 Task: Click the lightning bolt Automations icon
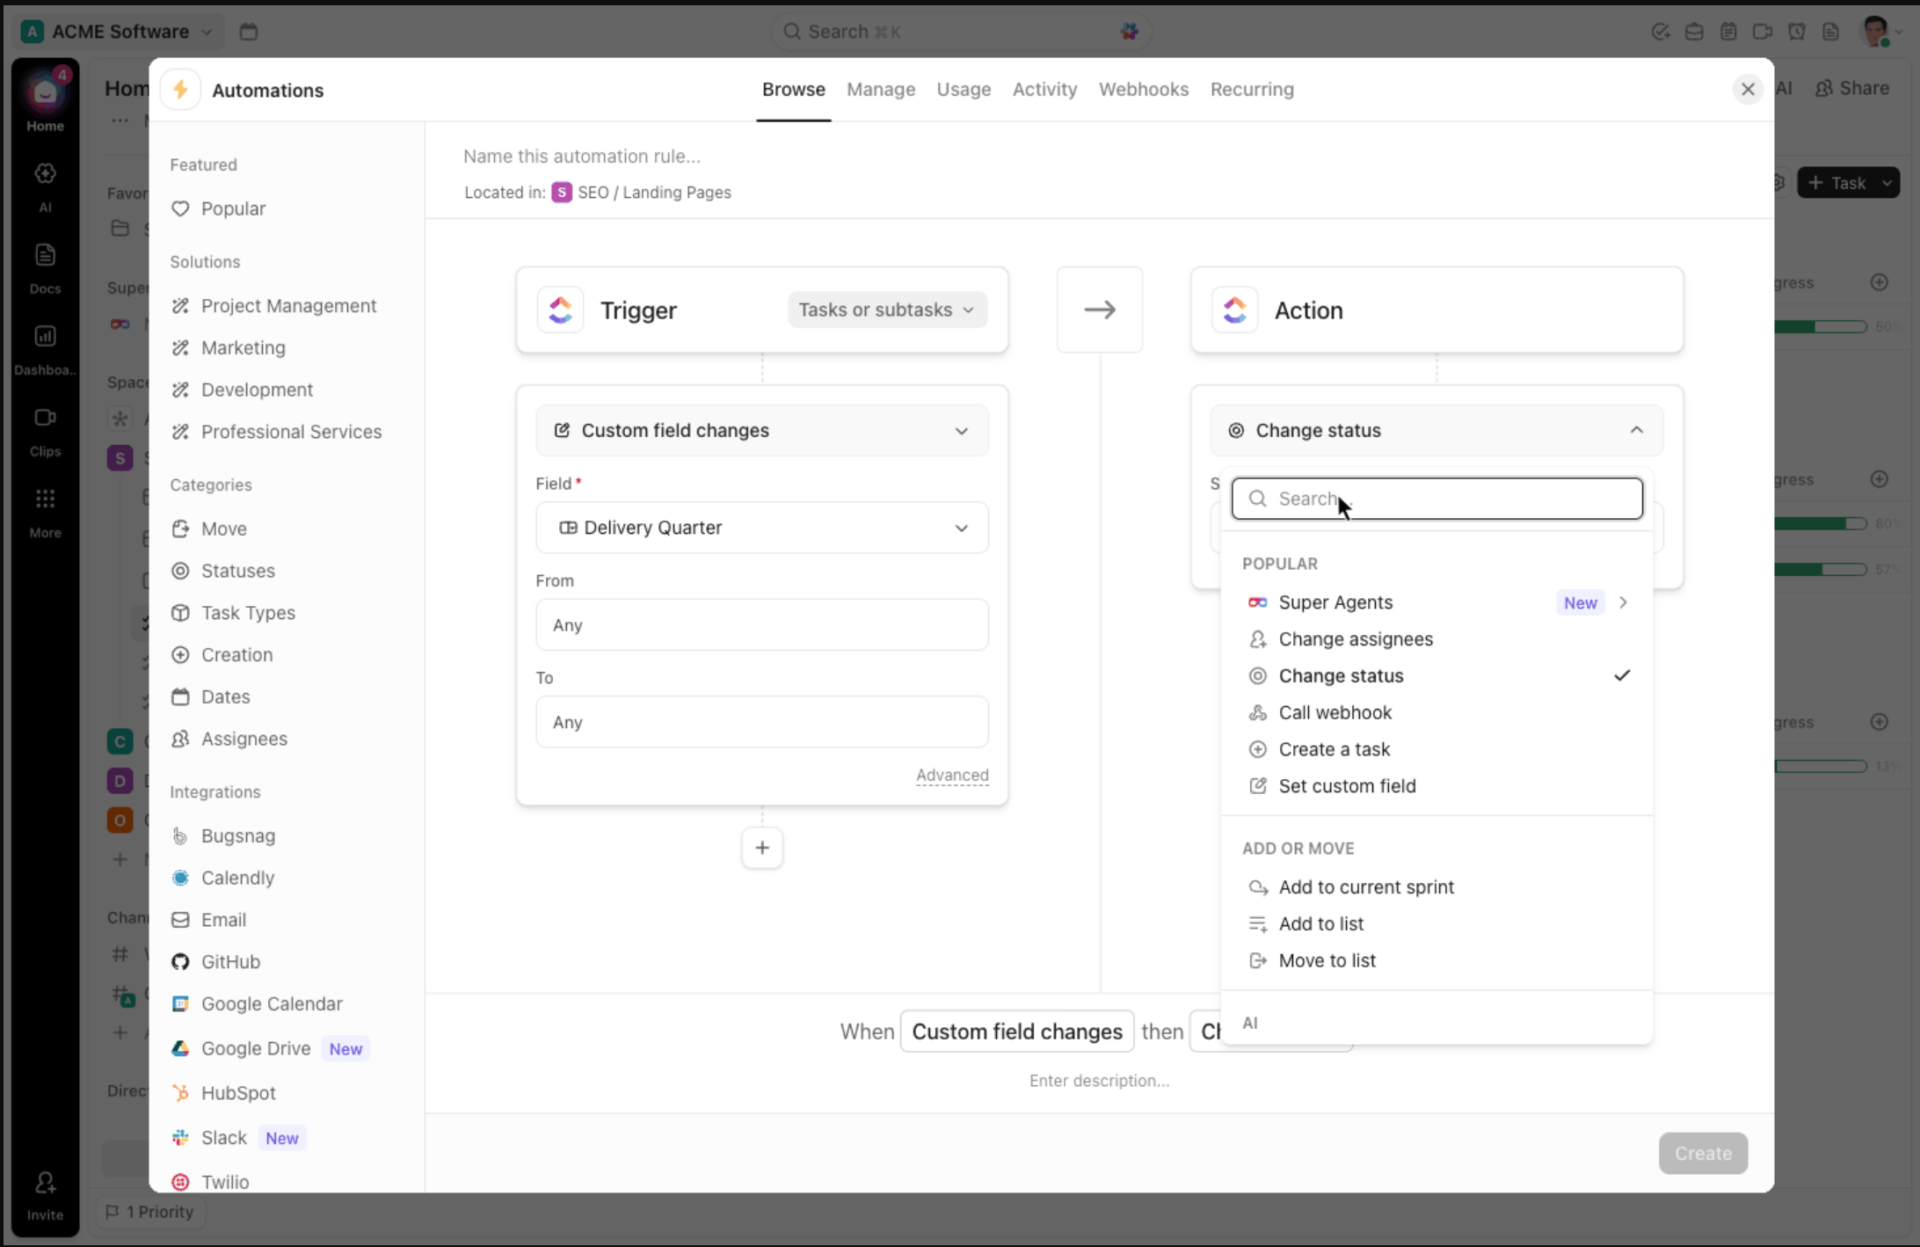[181, 90]
